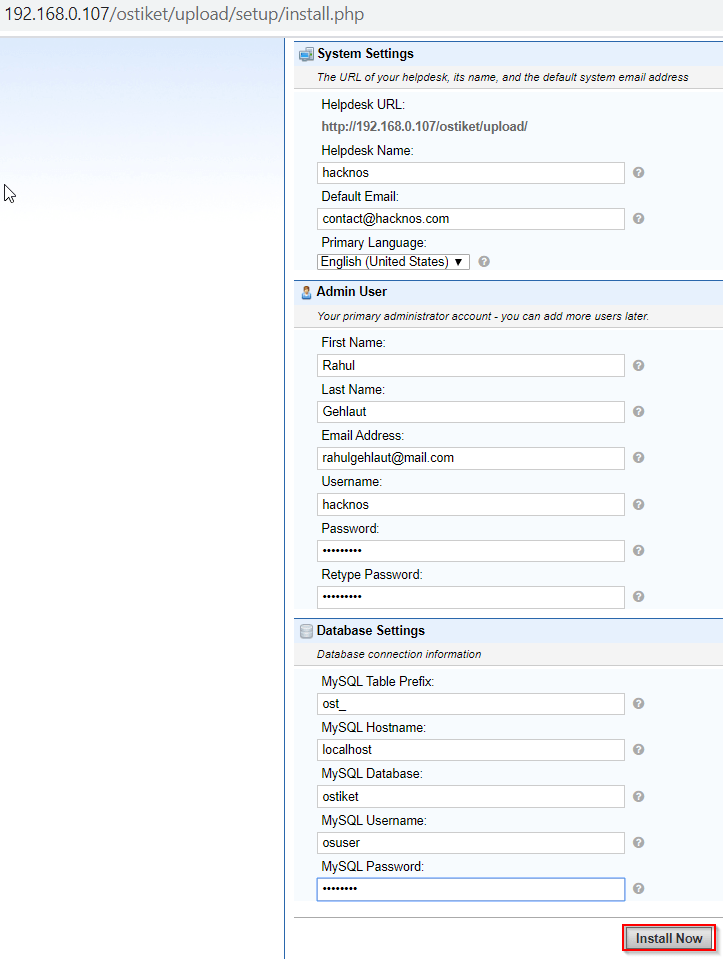Image resolution: width=723 pixels, height=959 pixels.
Task: Click the browser address bar URL
Action: click(184, 14)
